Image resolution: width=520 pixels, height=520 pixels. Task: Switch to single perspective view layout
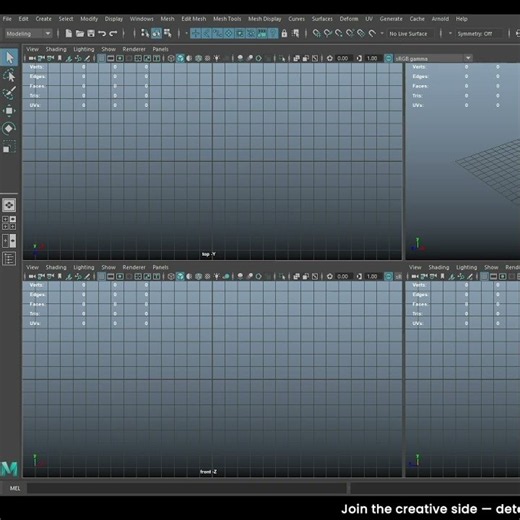(9, 205)
